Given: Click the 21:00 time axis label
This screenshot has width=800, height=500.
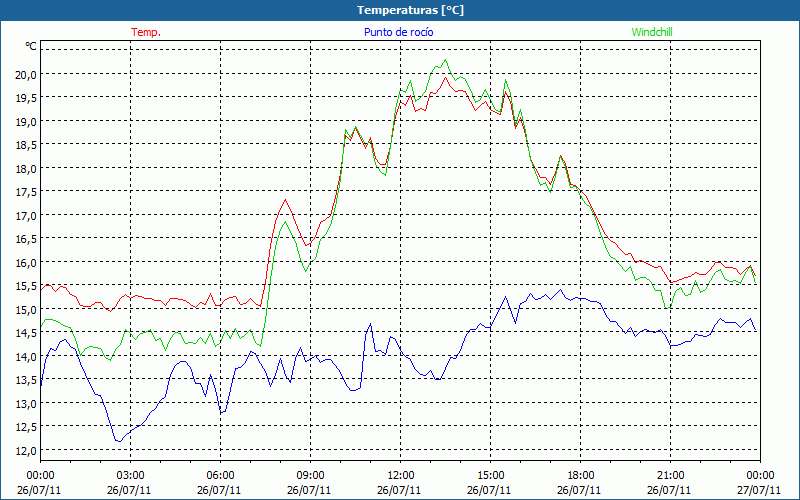Looking at the screenshot, I should point(670,476).
